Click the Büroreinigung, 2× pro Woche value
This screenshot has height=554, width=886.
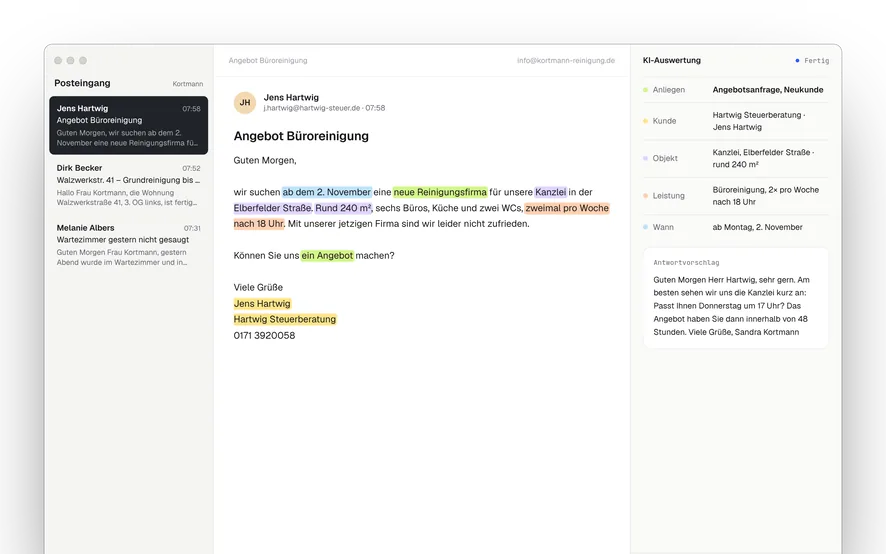tap(766, 196)
